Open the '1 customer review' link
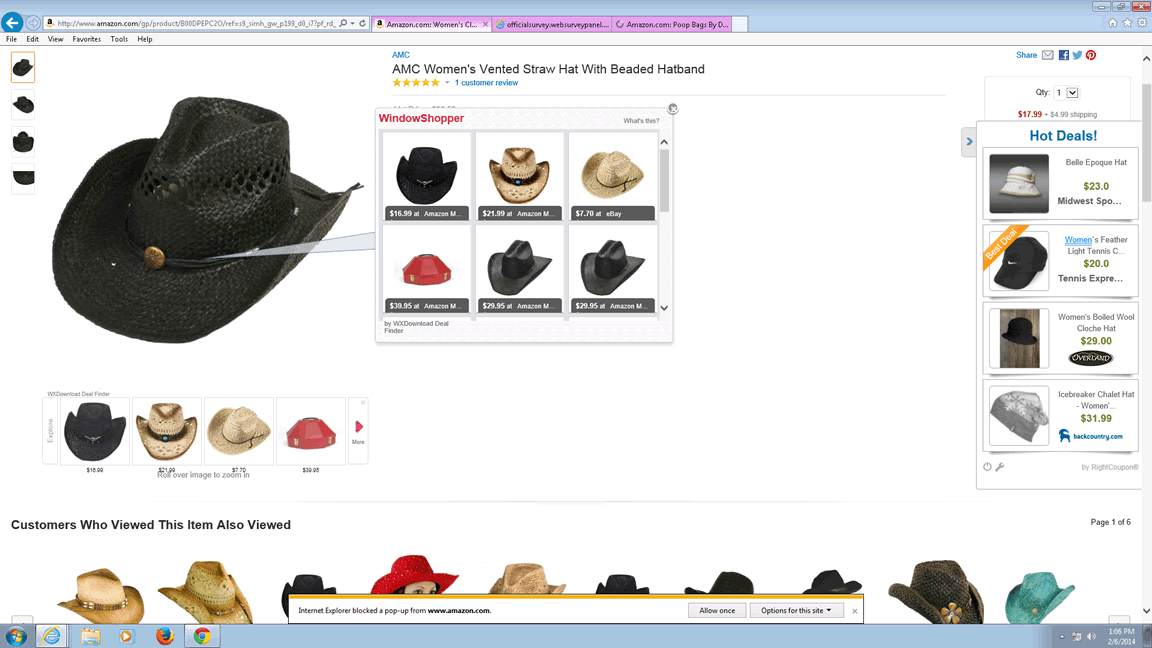1152x648 pixels. tap(486, 83)
